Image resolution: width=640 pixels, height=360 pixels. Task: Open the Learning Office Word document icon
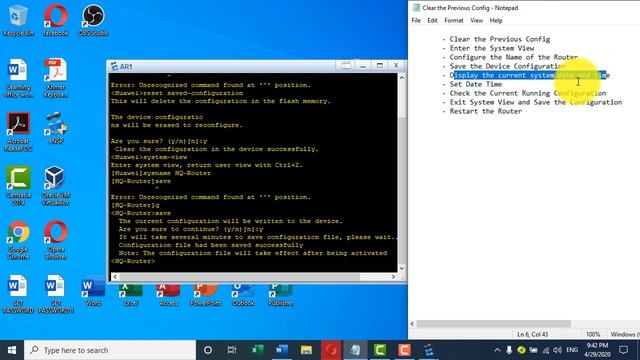pyautogui.click(x=18, y=78)
